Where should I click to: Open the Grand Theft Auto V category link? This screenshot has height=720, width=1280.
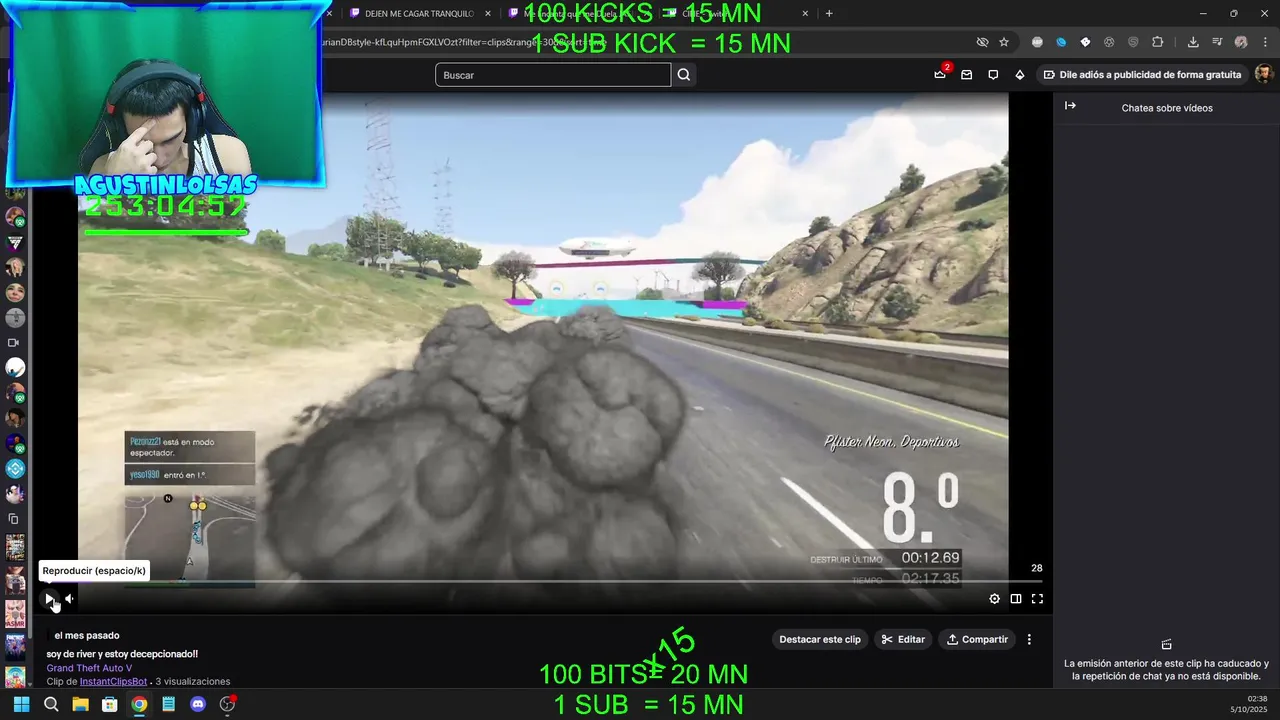pos(89,668)
